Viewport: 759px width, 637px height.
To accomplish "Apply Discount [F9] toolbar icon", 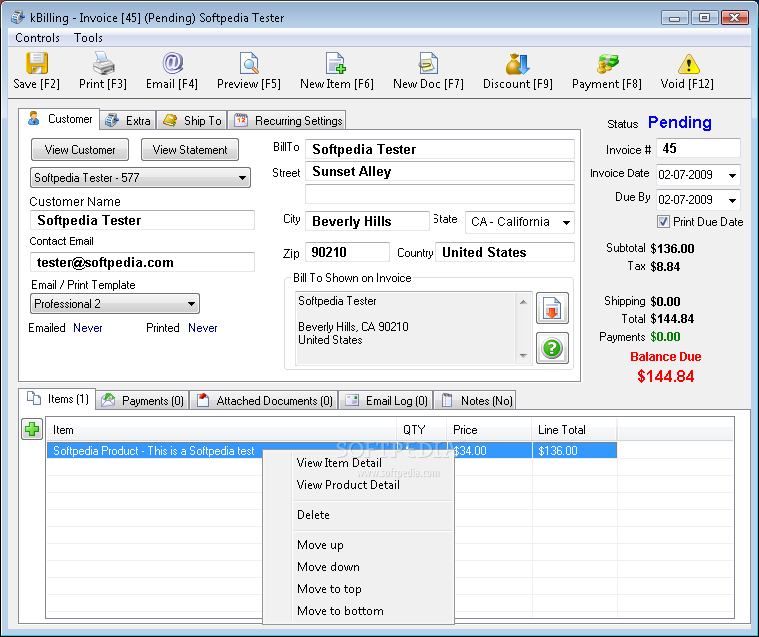I will click(x=517, y=63).
